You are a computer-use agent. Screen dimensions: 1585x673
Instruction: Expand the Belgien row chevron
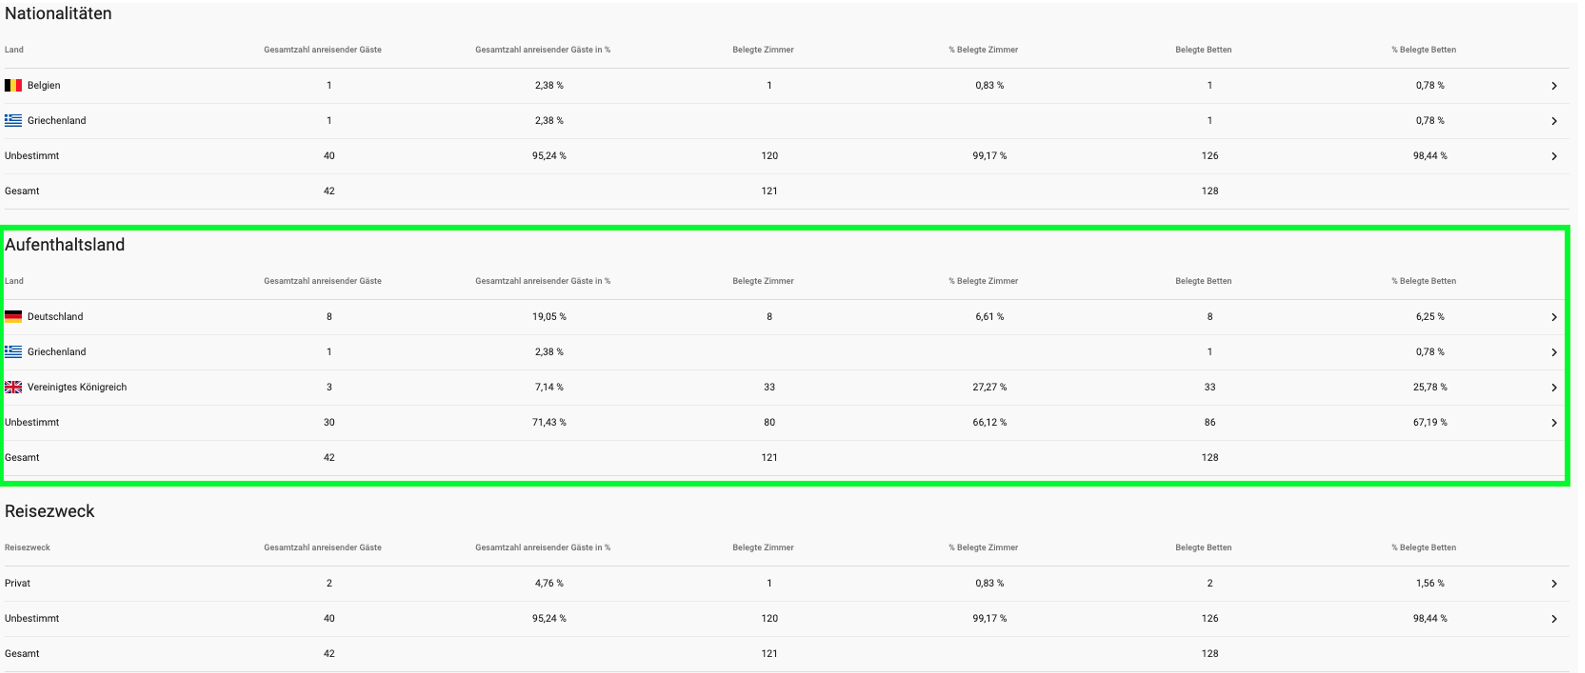(1553, 86)
